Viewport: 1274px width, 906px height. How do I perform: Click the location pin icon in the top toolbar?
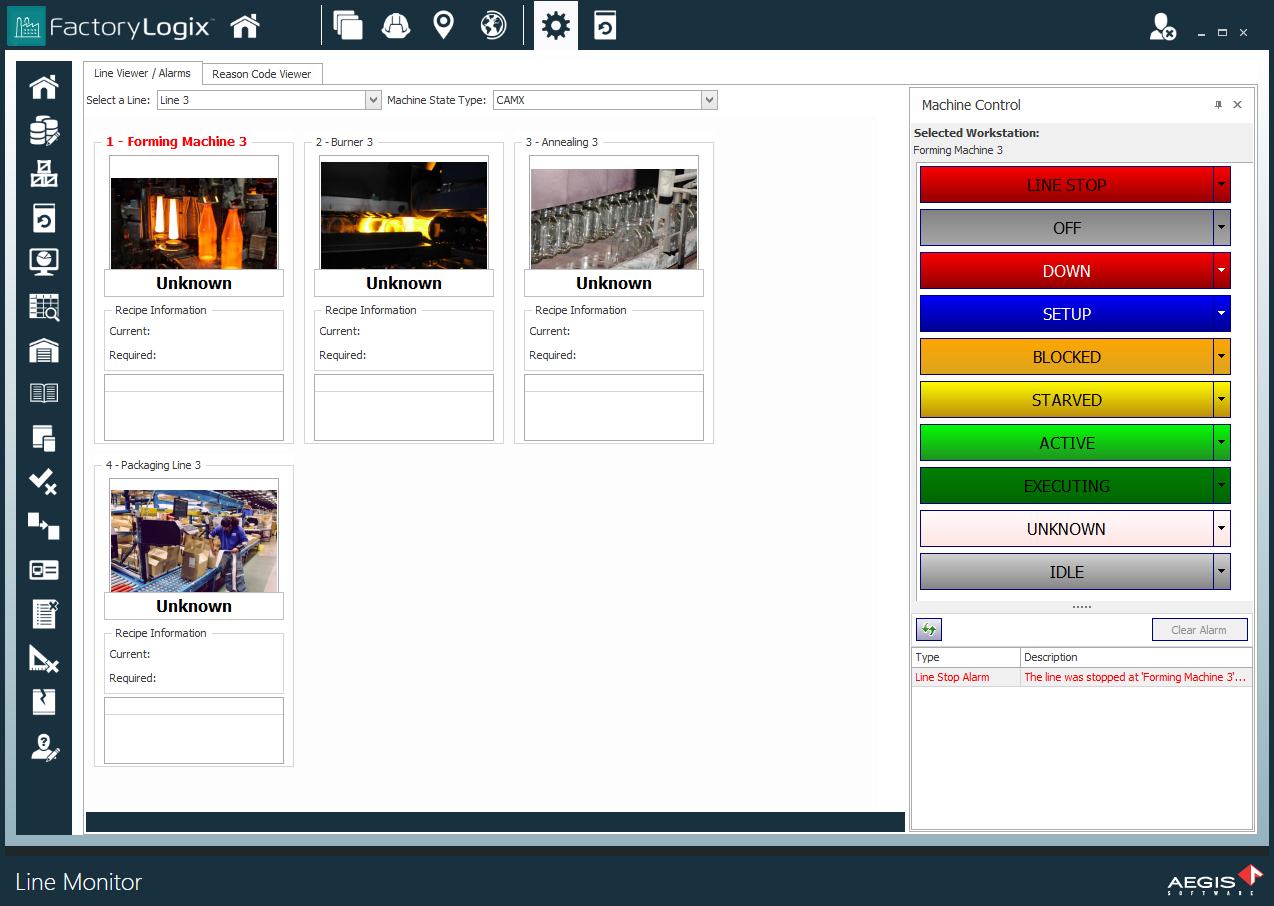click(x=443, y=25)
